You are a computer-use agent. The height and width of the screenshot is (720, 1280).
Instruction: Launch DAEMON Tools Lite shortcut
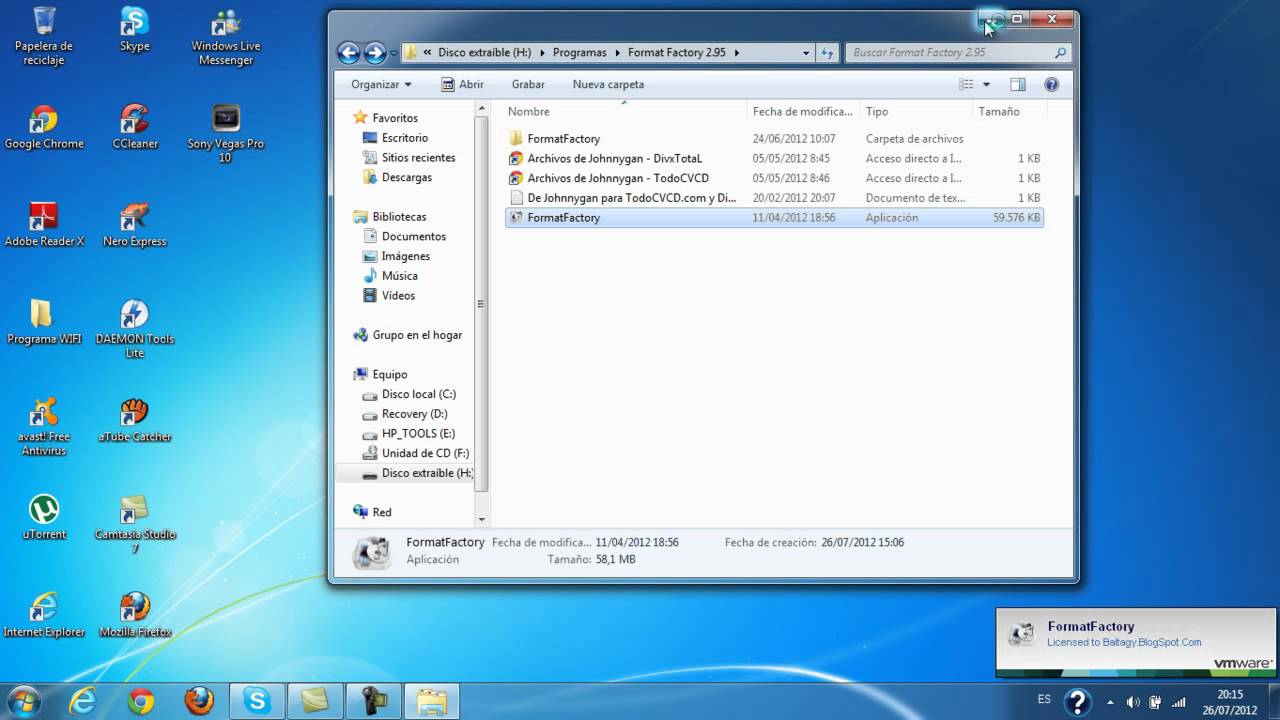(x=134, y=329)
